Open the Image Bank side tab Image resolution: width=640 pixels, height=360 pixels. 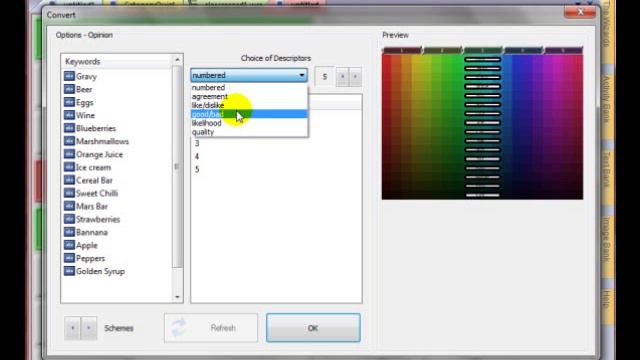[x=607, y=239]
